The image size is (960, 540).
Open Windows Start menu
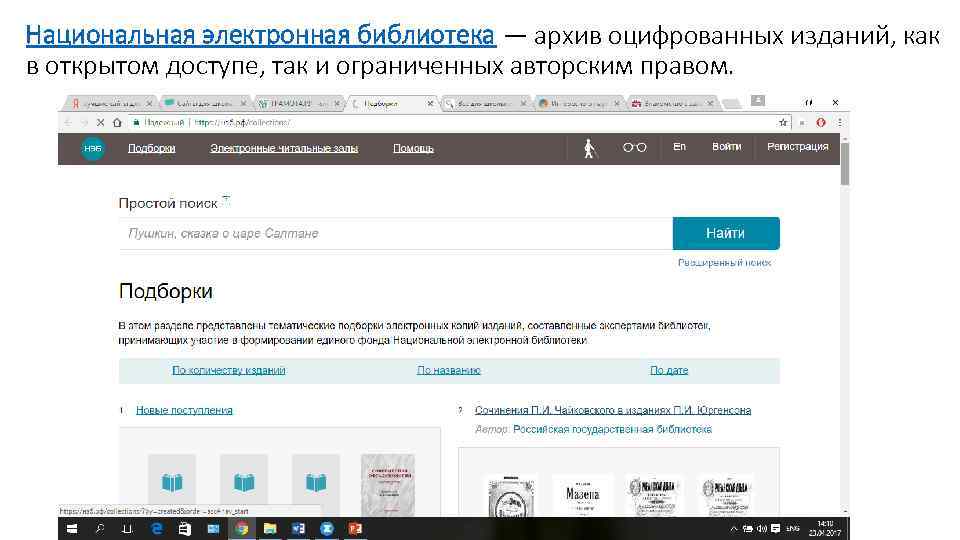pyautogui.click(x=72, y=529)
